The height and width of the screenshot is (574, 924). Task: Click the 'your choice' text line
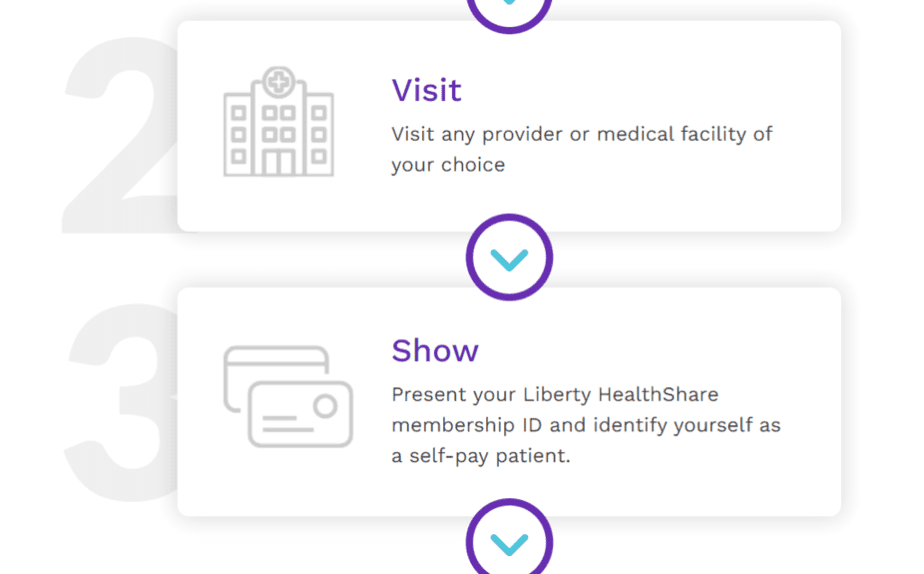[x=448, y=165]
